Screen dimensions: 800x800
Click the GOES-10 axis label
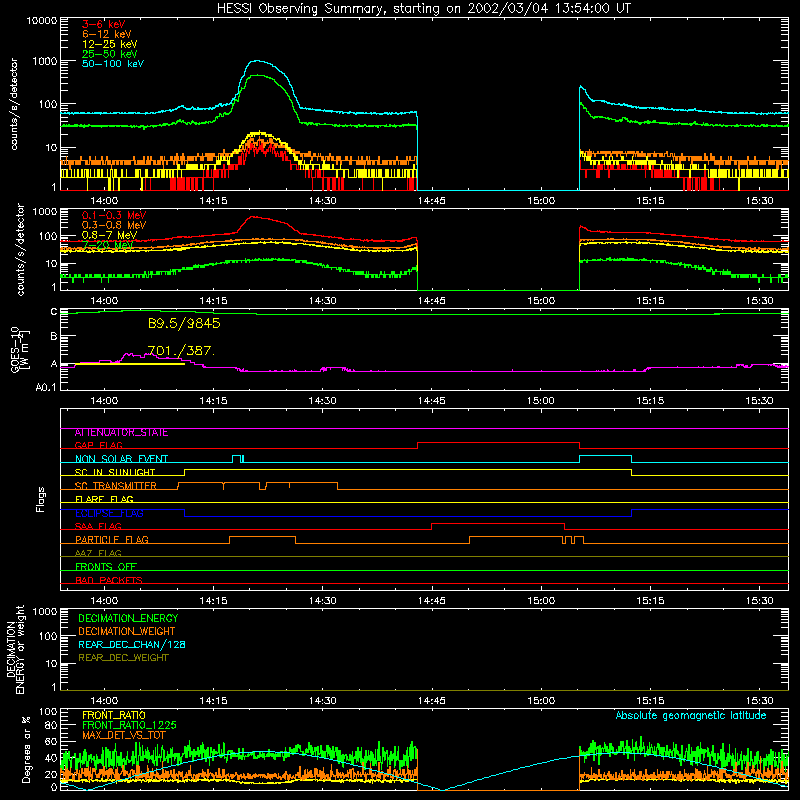(20, 349)
